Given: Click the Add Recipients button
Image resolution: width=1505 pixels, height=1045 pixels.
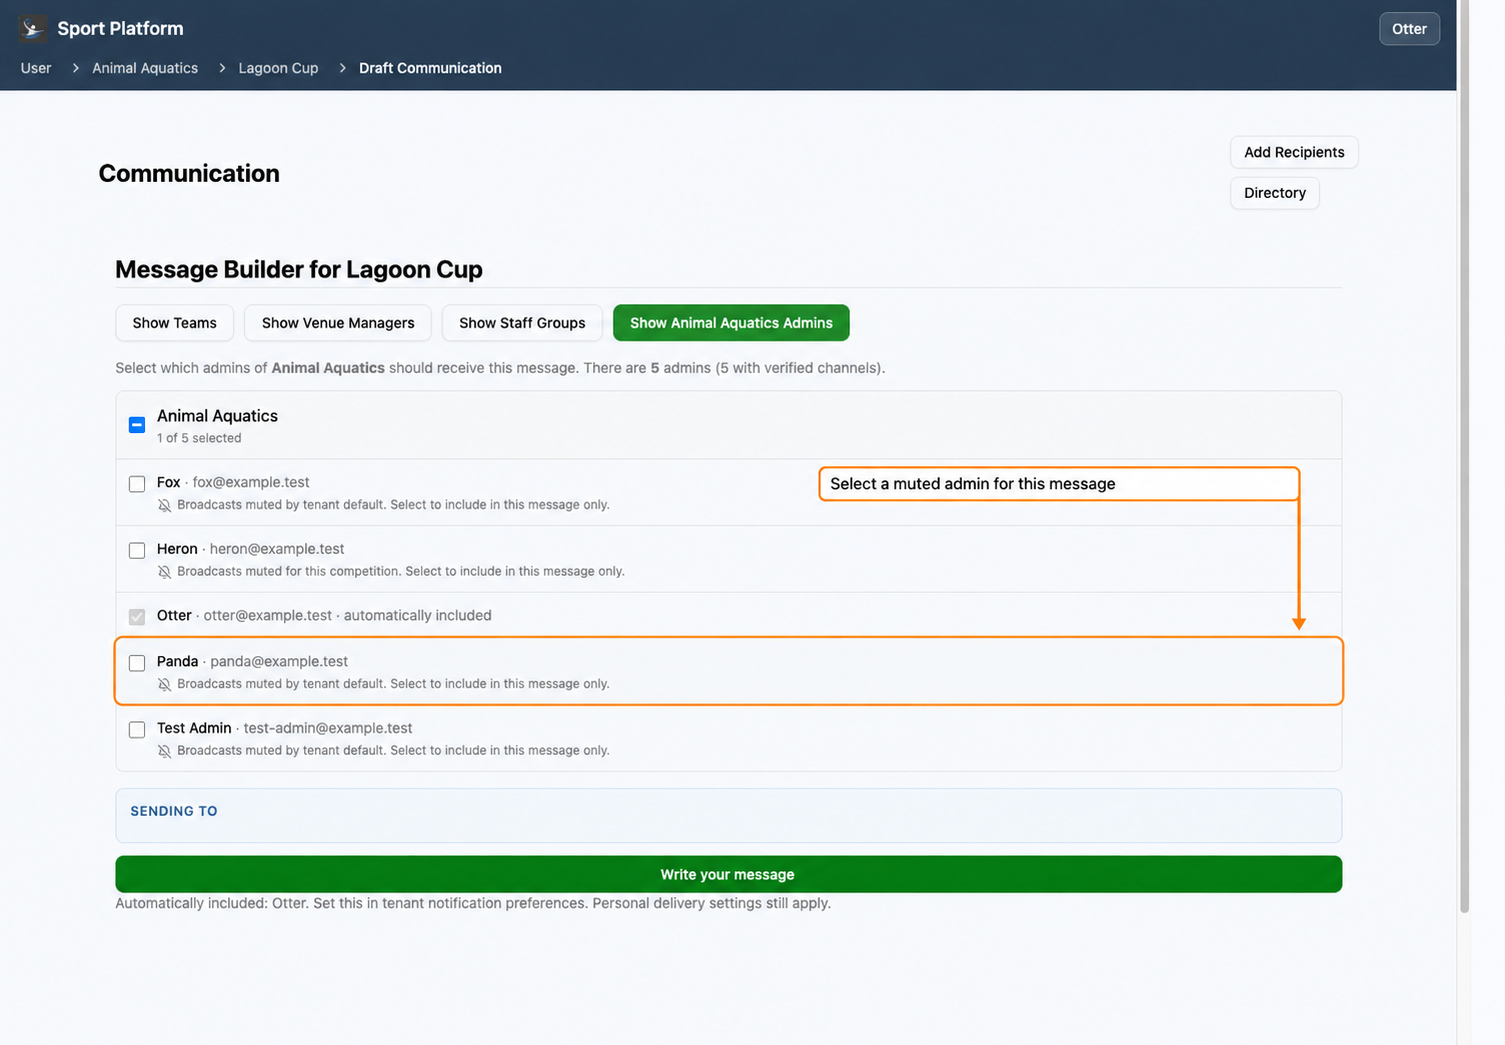Looking at the screenshot, I should click(x=1294, y=152).
